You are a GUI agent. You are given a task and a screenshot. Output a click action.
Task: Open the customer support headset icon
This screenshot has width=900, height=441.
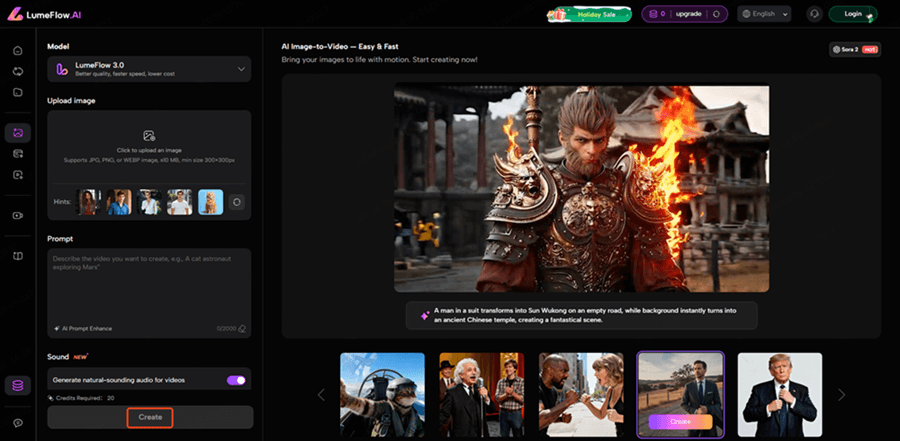click(x=815, y=14)
